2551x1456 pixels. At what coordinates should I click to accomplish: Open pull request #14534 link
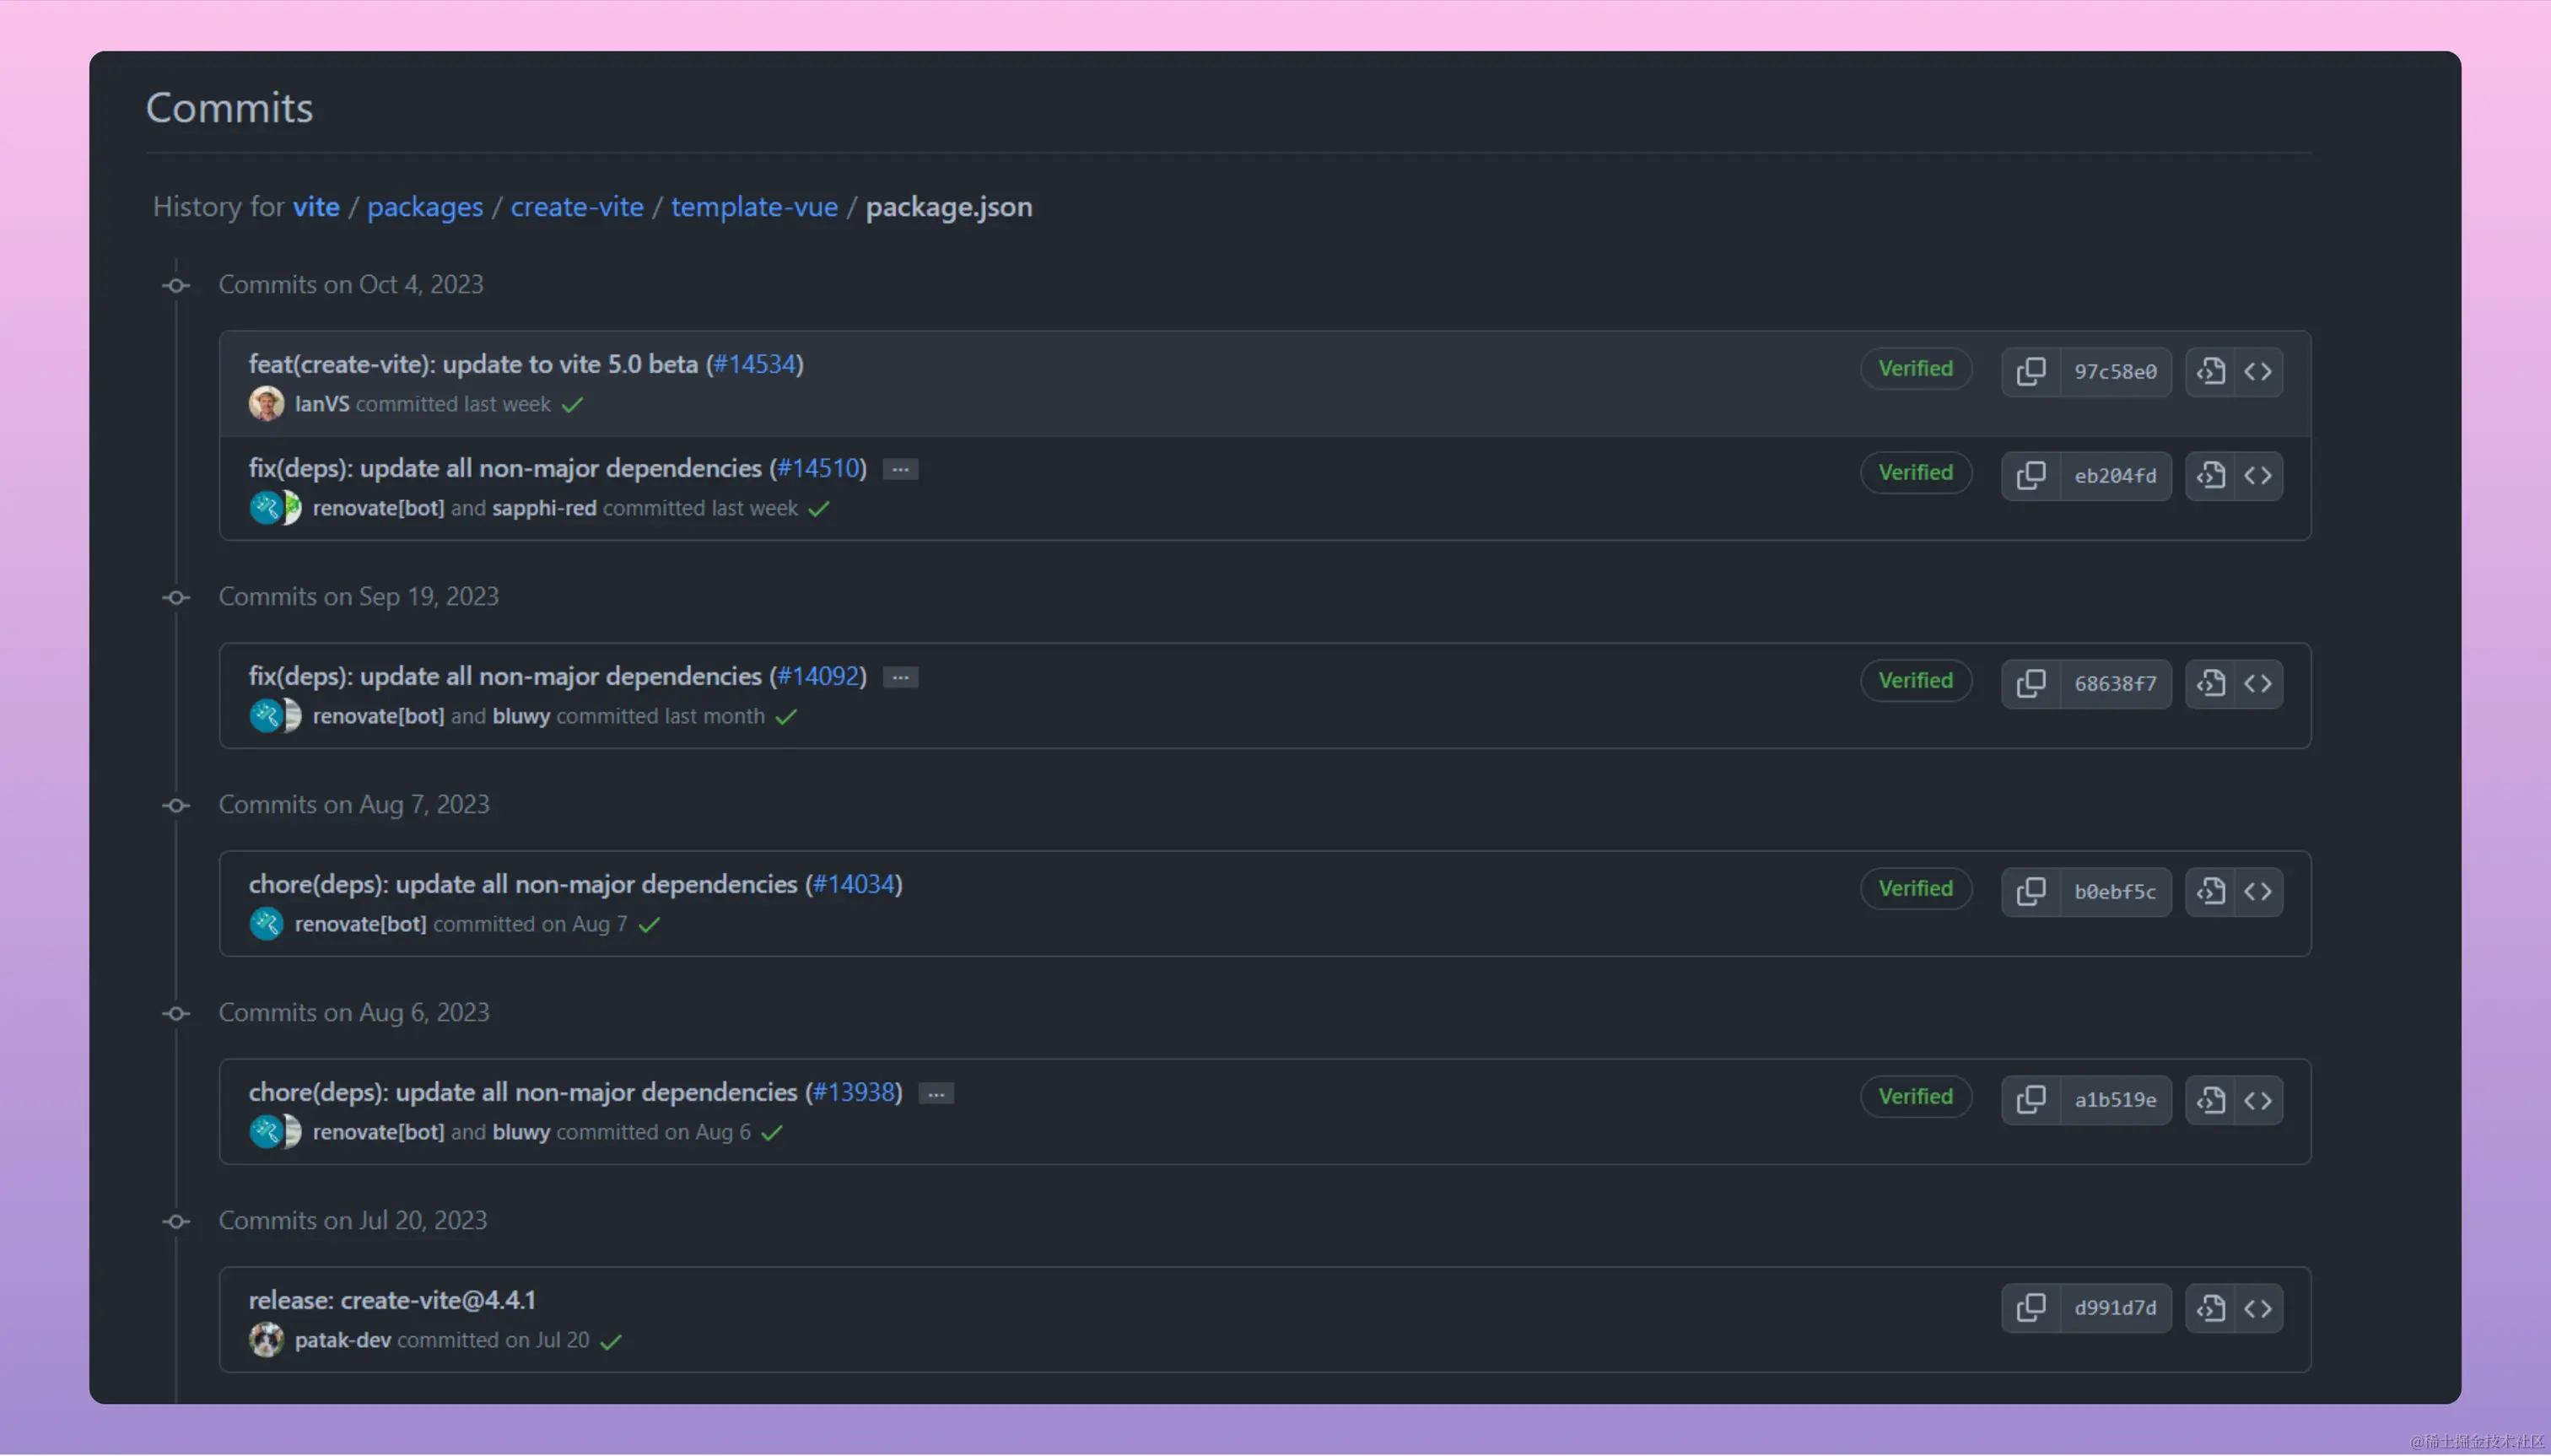[x=755, y=364]
